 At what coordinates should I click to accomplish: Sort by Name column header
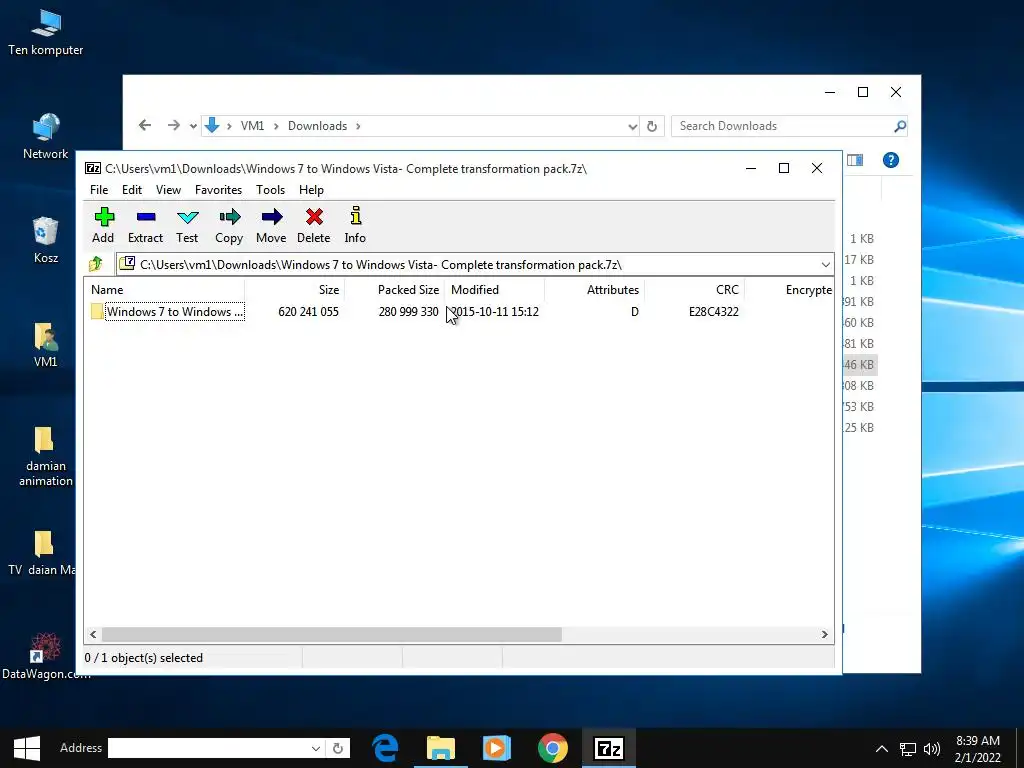pos(164,290)
